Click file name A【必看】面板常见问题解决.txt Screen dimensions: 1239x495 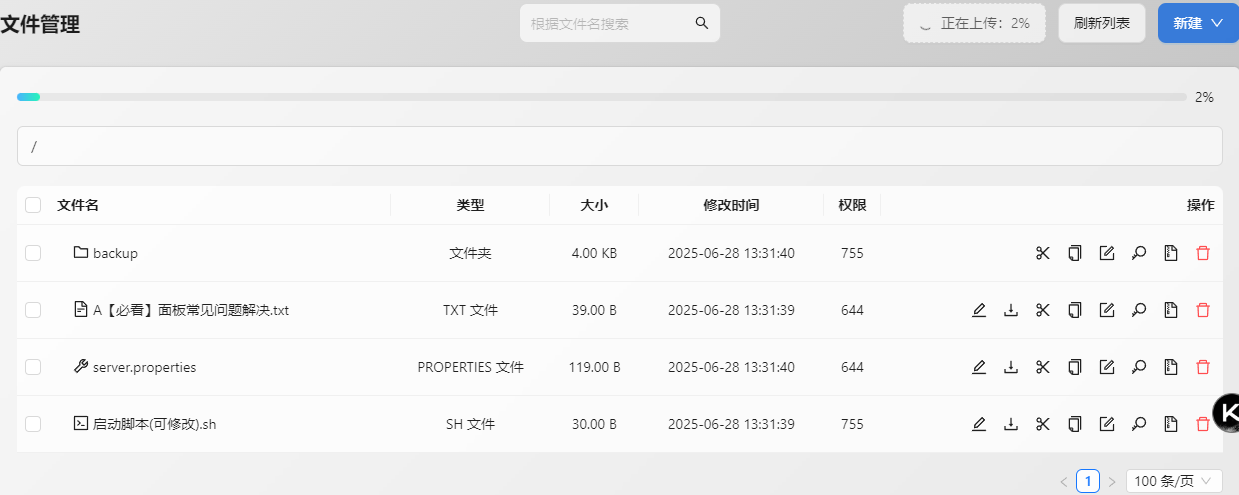pyautogui.click(x=191, y=310)
